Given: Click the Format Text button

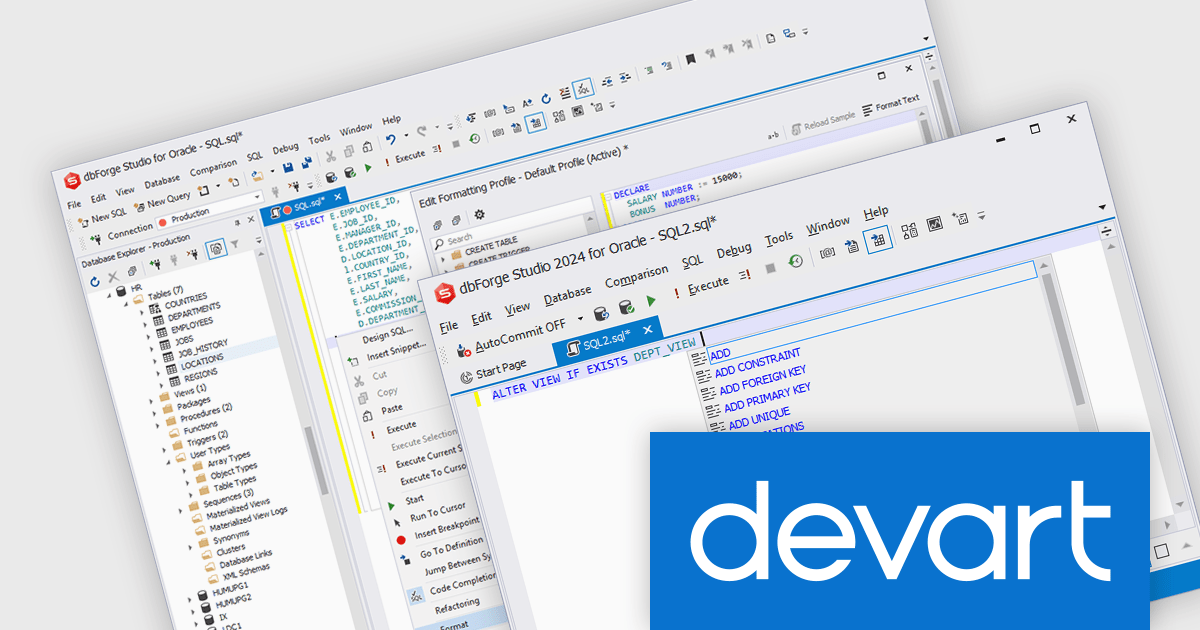Looking at the screenshot, I should pos(890,106).
